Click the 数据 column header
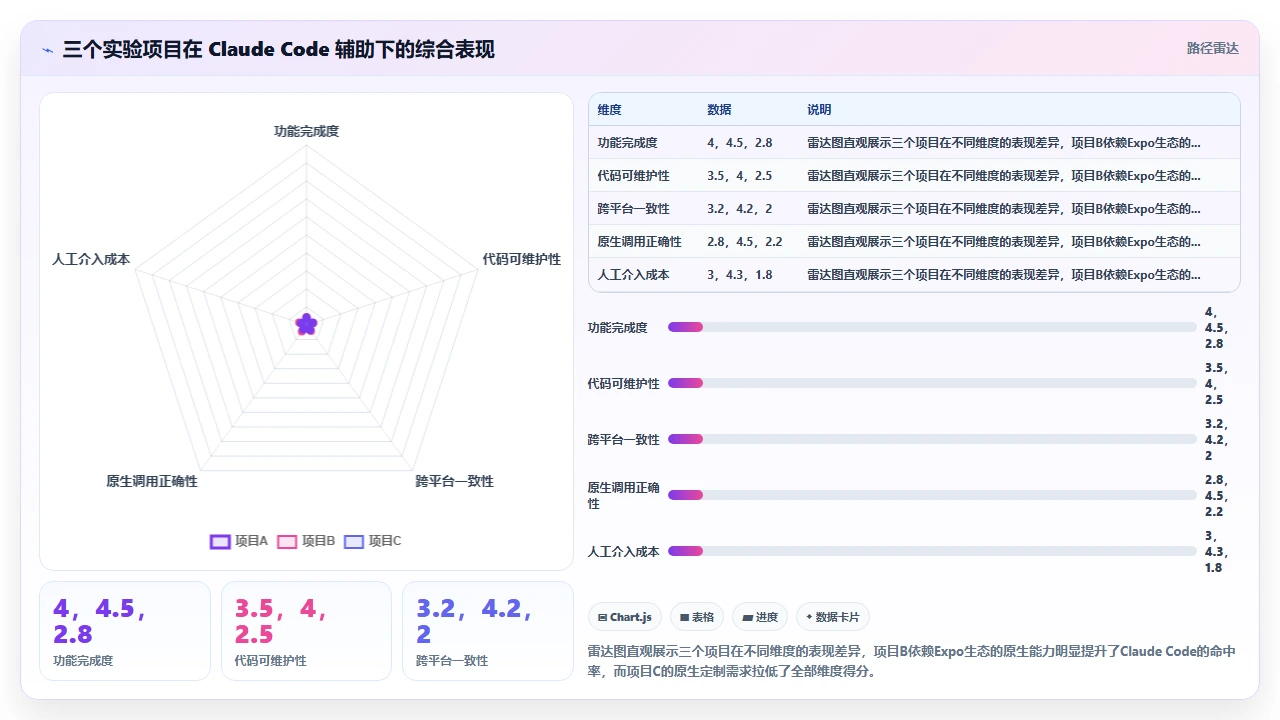Viewport: 1280px width, 720px height. (719, 109)
